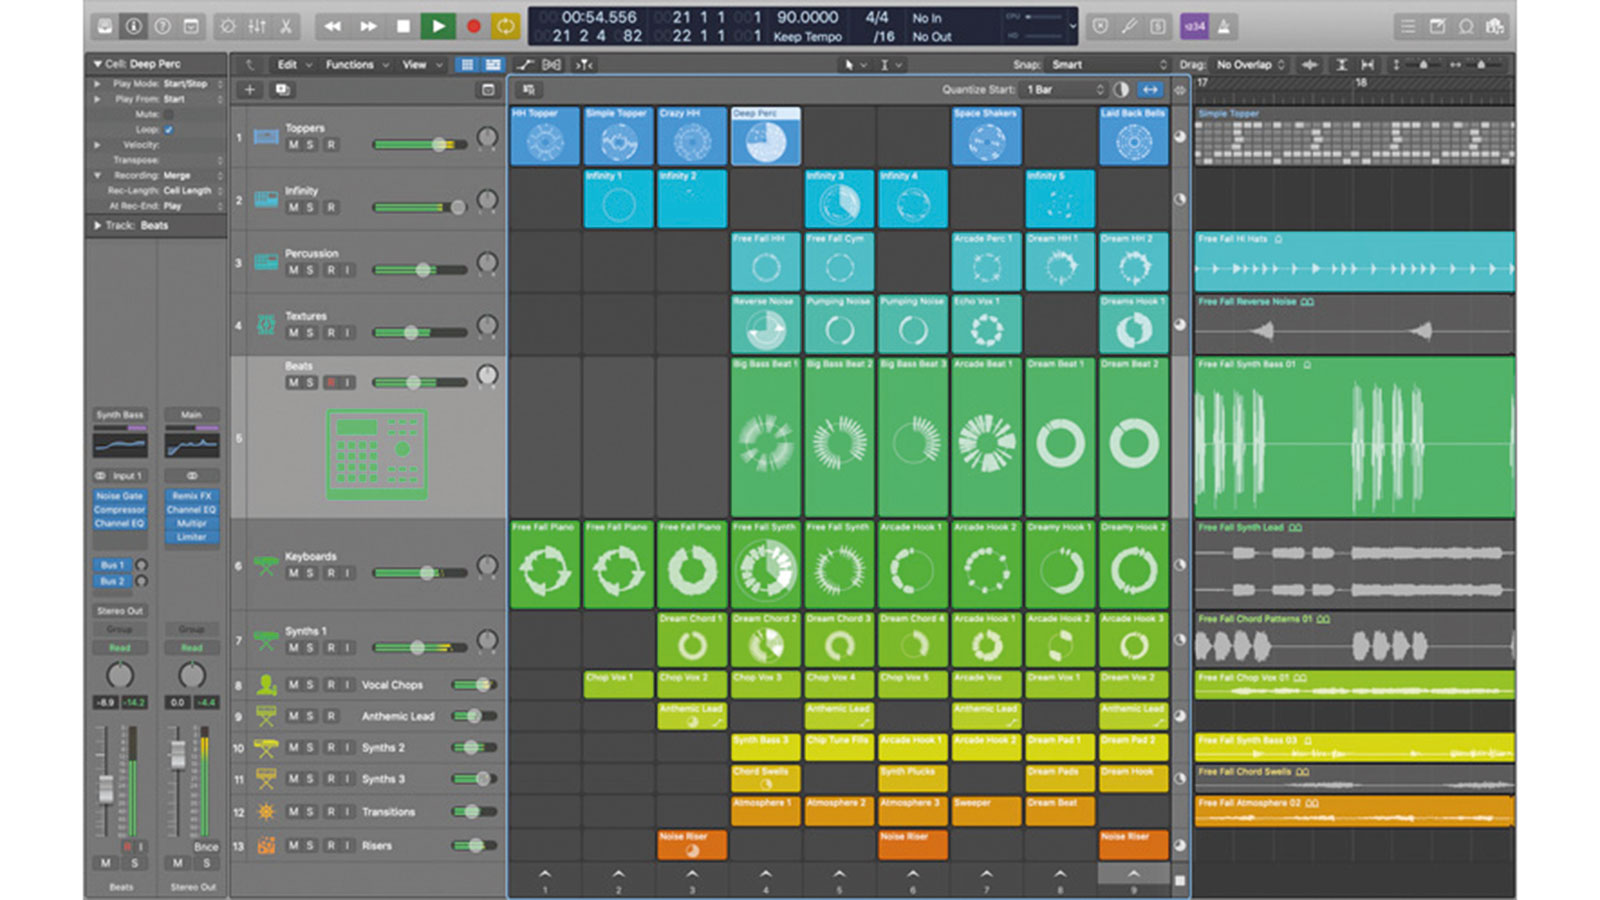
Task: Click the Bnce bounce button
Action: point(205,847)
